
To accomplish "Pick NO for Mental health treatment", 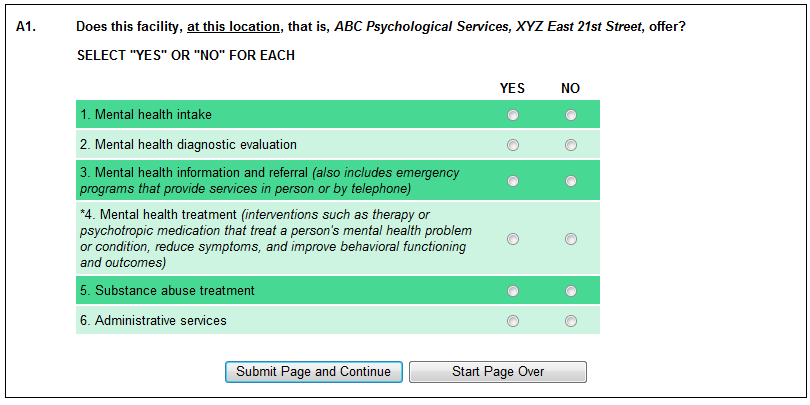I will click(x=571, y=239).
